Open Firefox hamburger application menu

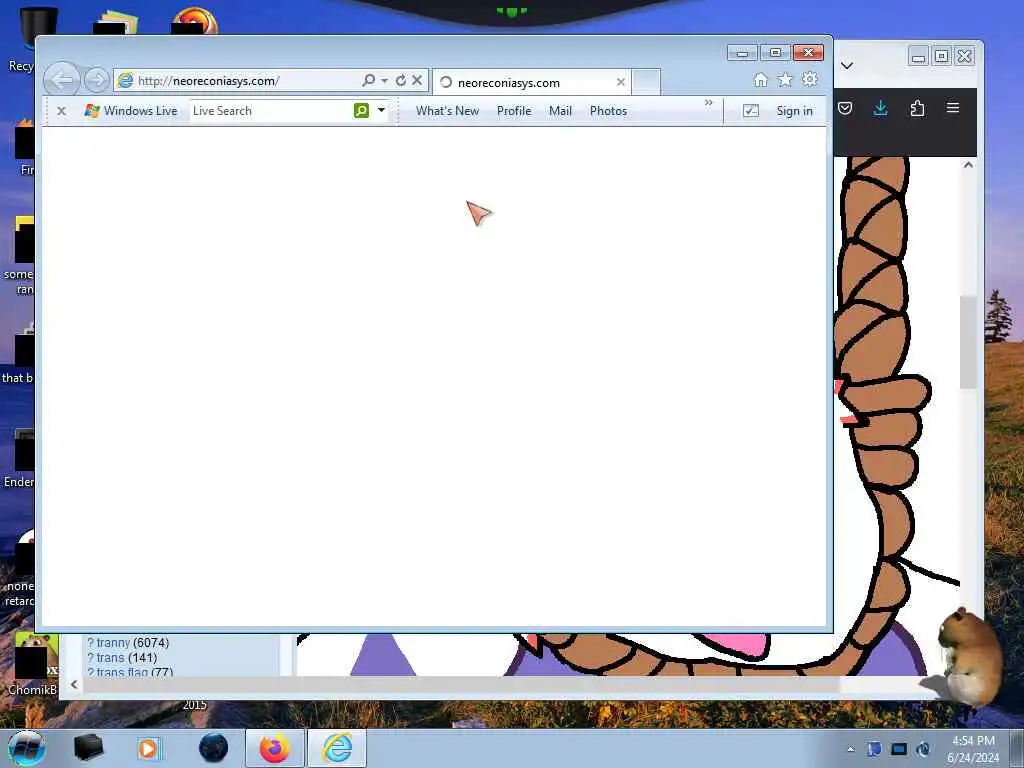coord(953,108)
